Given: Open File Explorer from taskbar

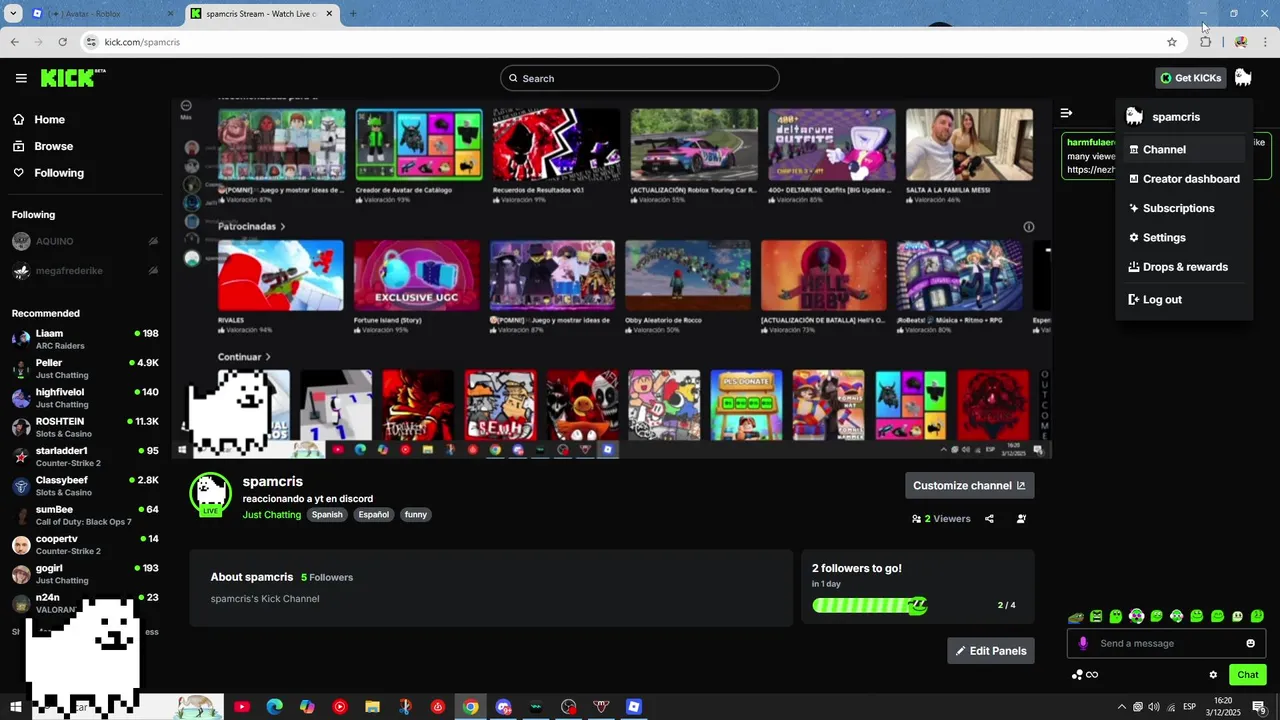Looking at the screenshot, I should [372, 707].
